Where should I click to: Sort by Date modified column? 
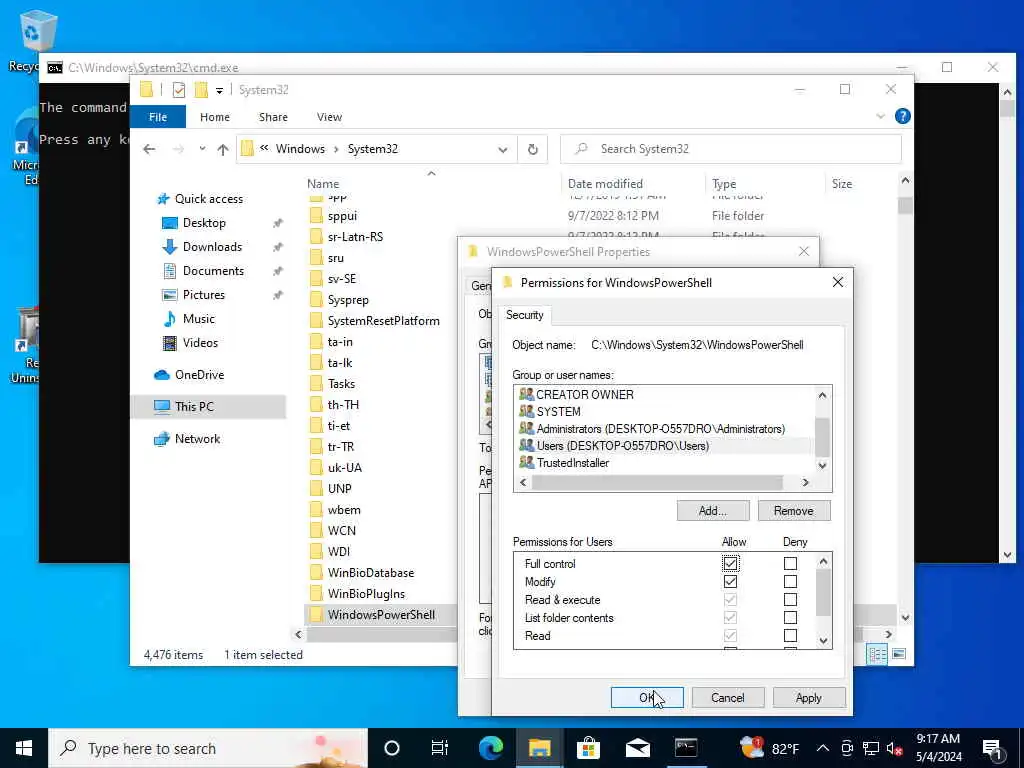click(605, 184)
